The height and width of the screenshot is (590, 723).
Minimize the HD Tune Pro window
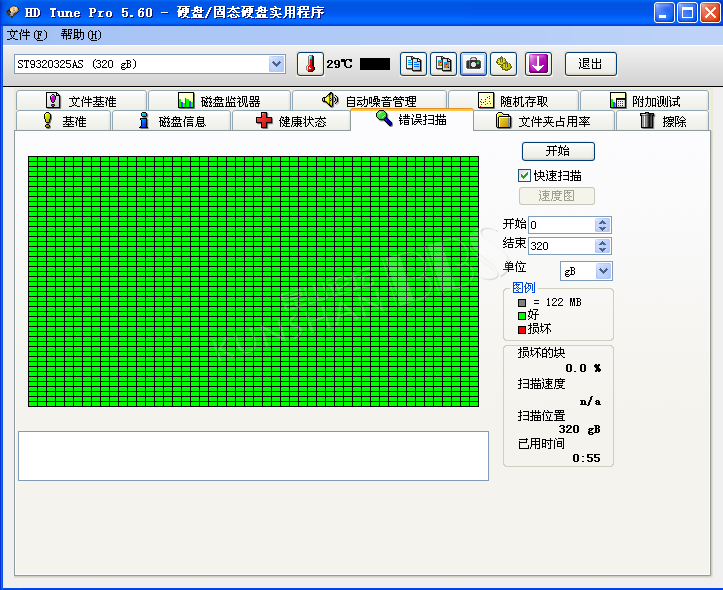coord(664,12)
